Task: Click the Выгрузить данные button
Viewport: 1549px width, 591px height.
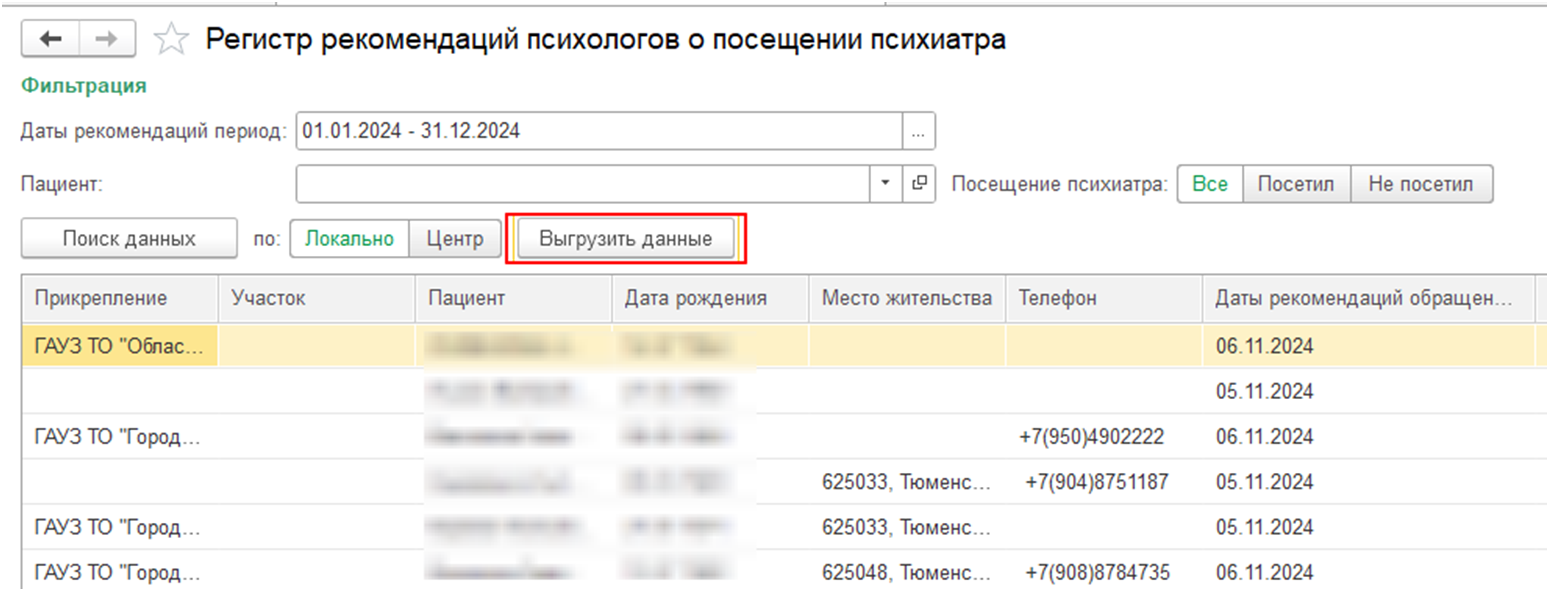Action: coord(625,239)
